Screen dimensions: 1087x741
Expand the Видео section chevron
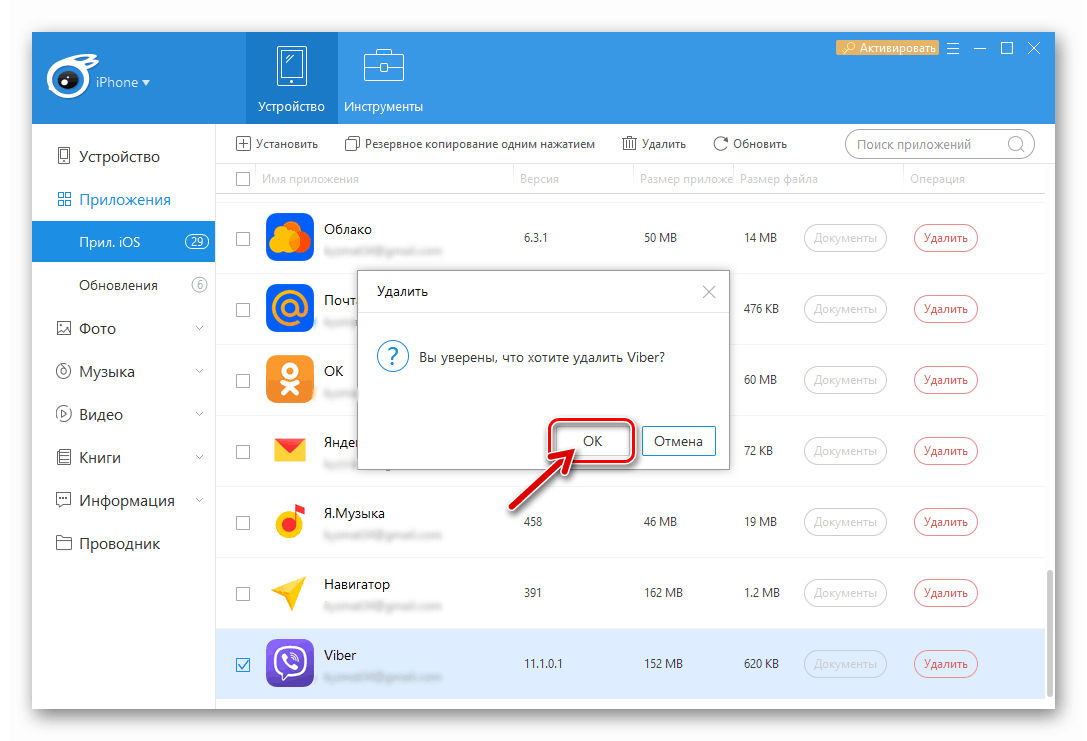199,414
